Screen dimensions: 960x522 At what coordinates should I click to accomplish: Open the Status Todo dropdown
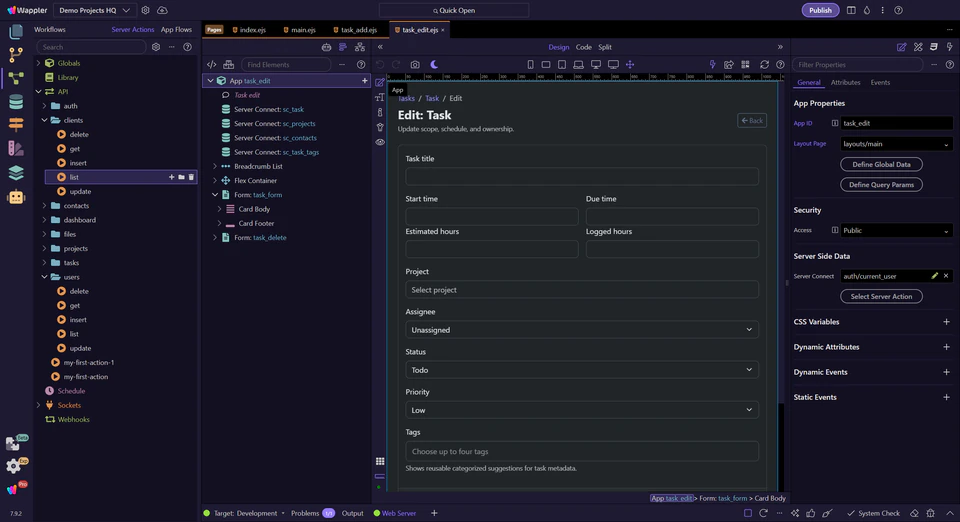[582, 370]
